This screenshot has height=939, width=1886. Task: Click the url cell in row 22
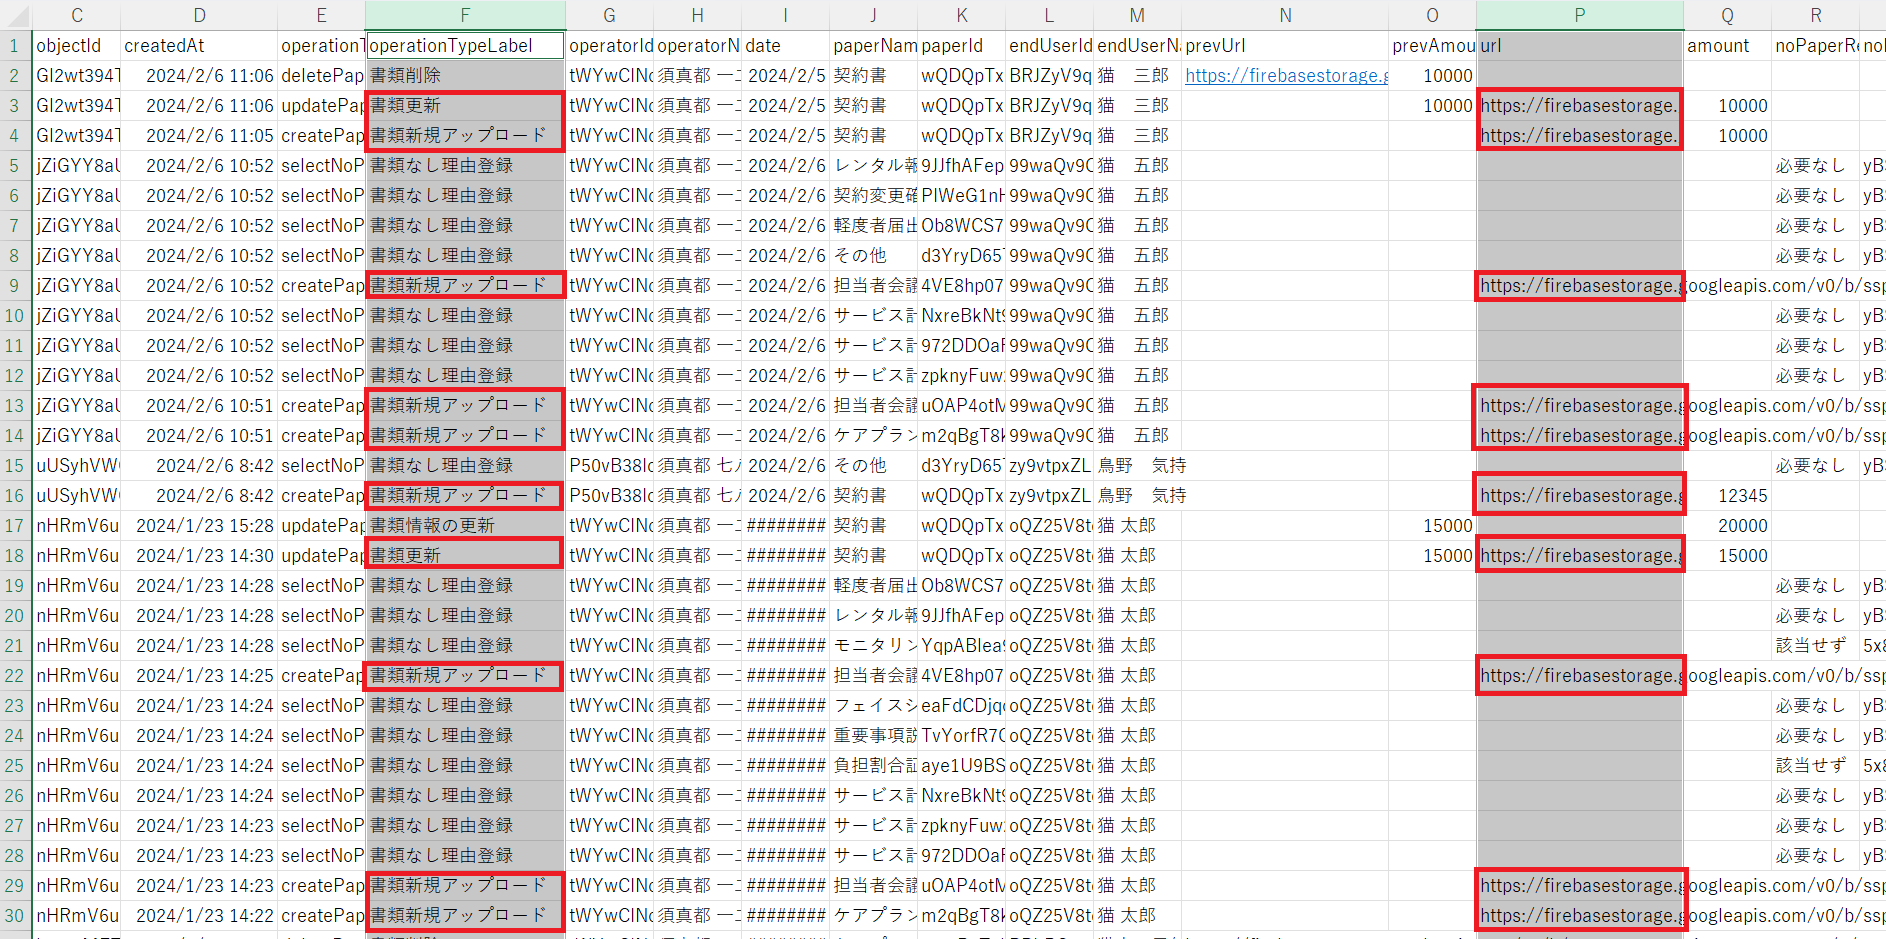pyautogui.click(x=1579, y=676)
